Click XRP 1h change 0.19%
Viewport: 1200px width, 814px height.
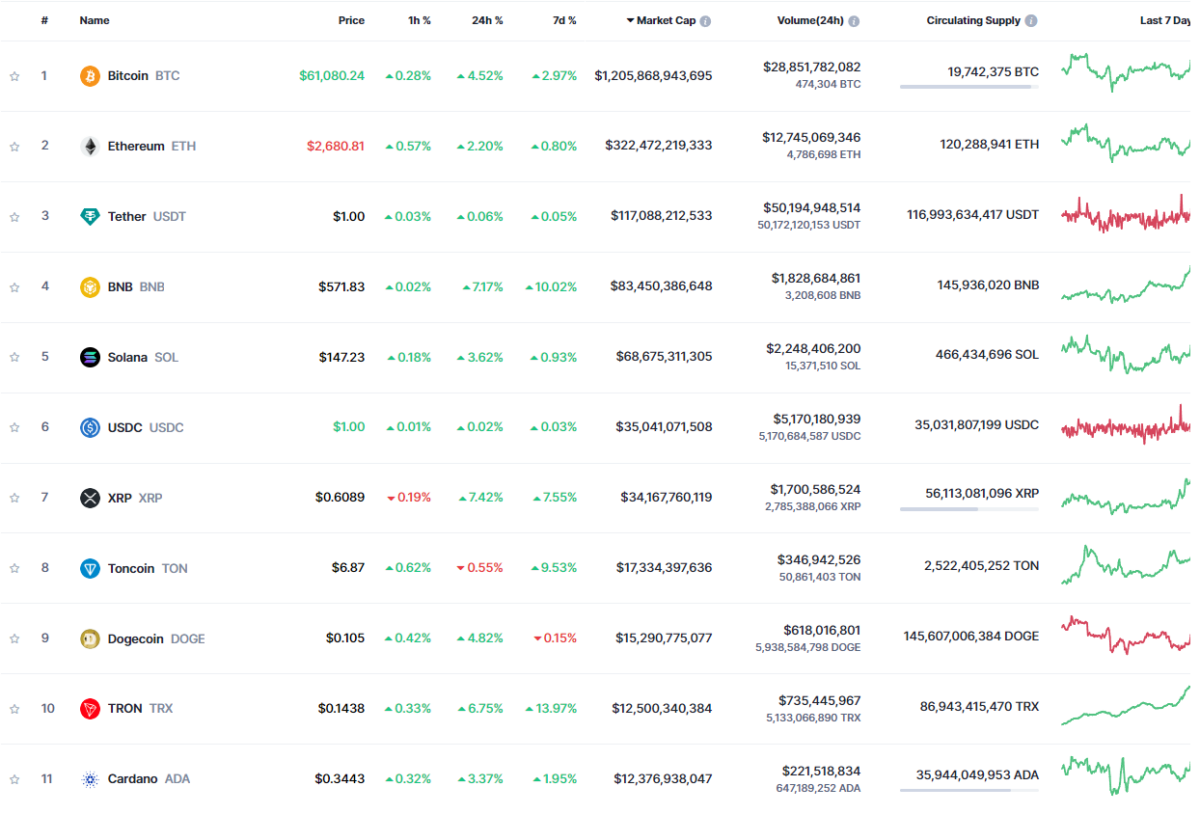click(x=409, y=498)
